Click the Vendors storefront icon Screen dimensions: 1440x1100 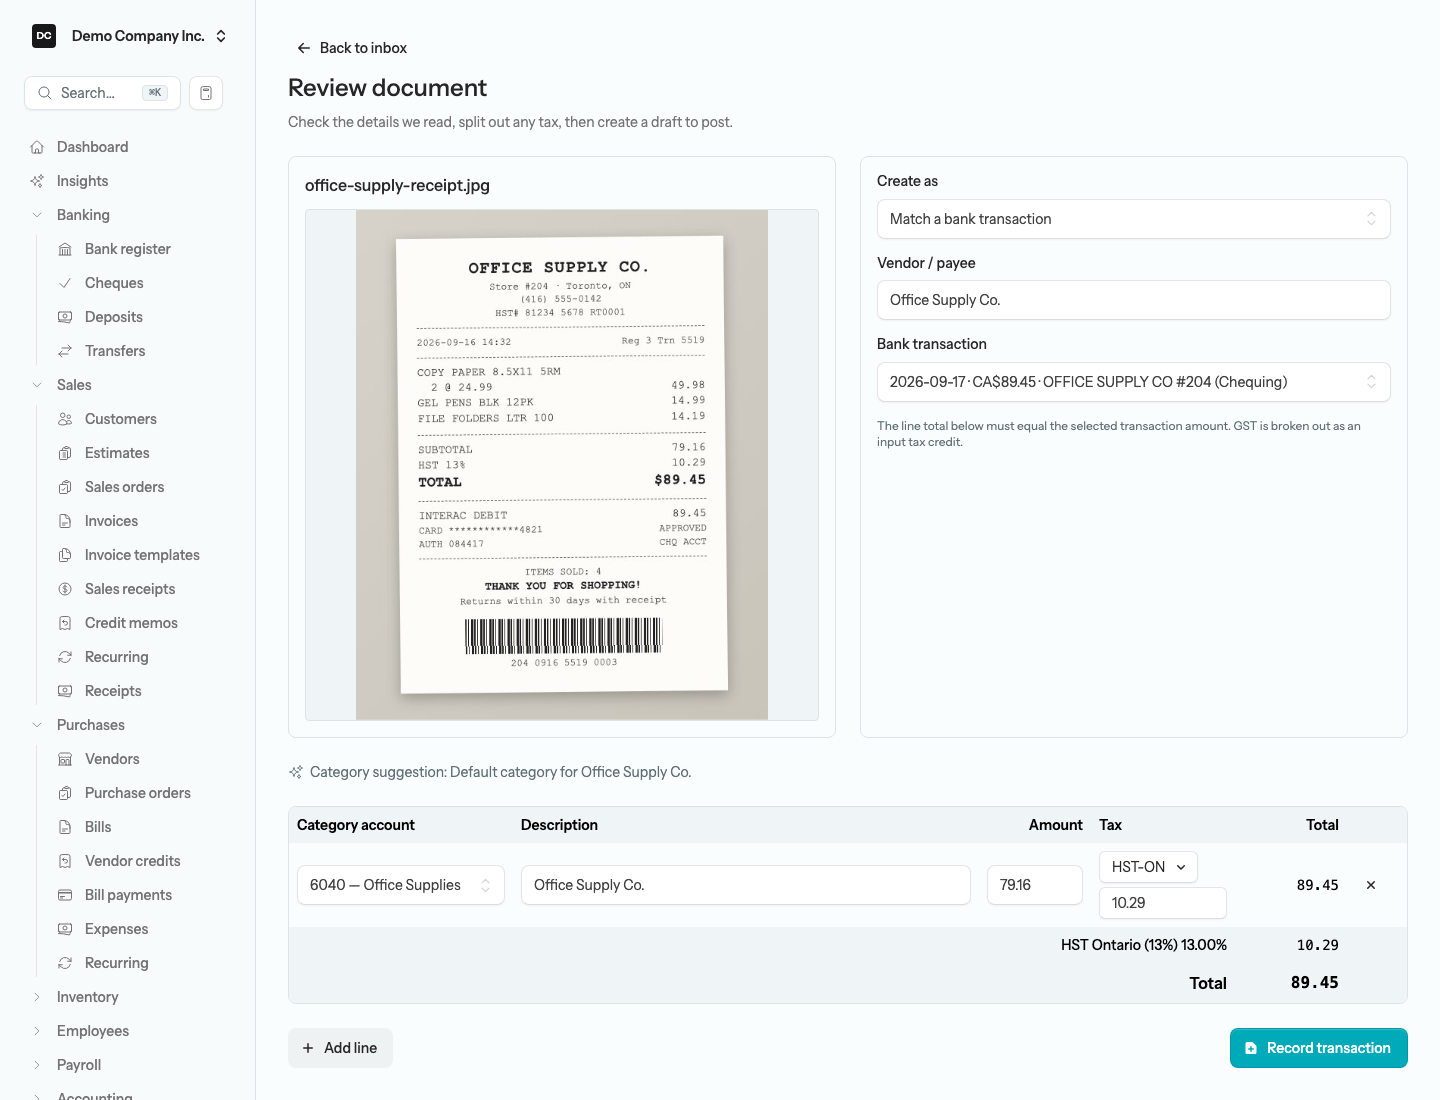[65, 759]
